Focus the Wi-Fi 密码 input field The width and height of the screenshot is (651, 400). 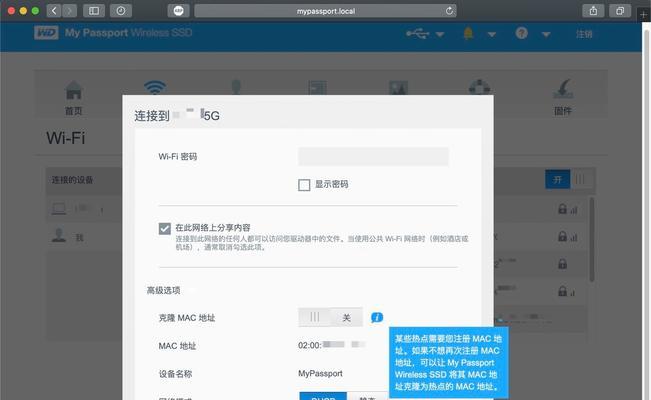[373, 157]
